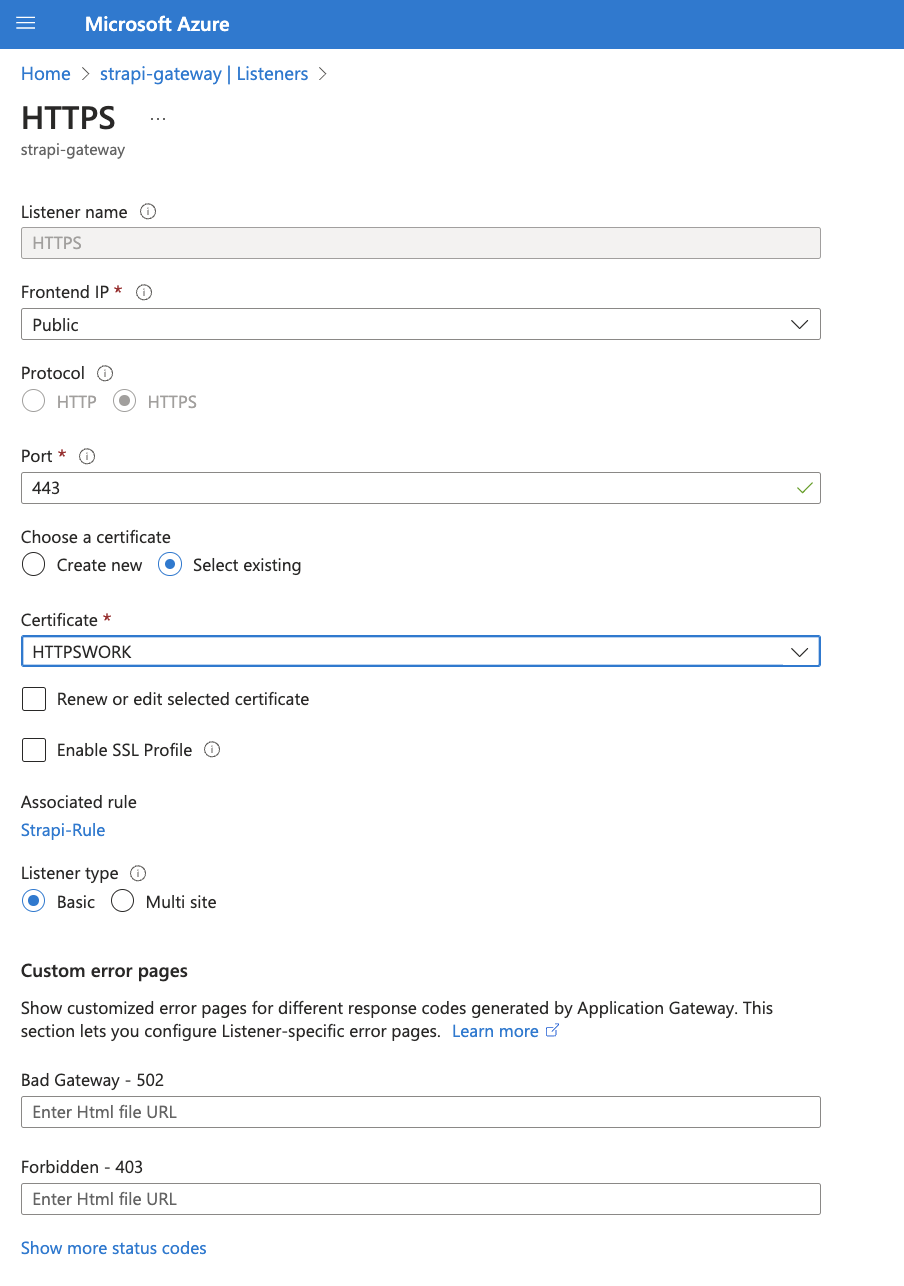The image size is (904, 1286).
Task: Check the Enable SSL Profile option
Action: [x=33, y=749]
